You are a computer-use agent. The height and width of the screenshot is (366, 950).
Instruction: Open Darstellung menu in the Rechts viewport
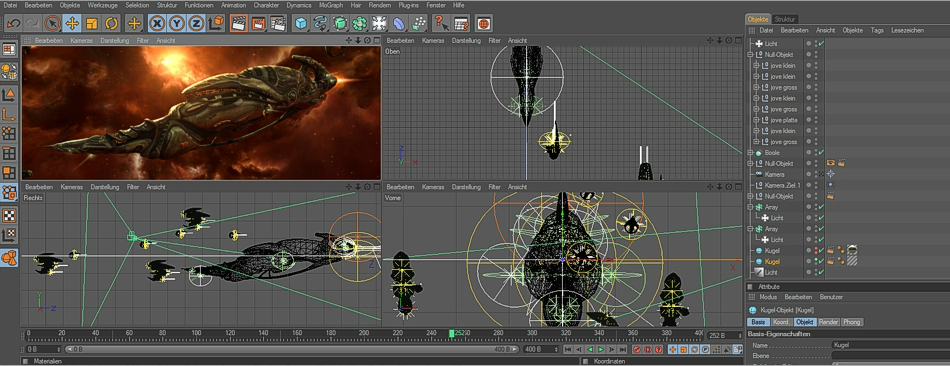click(105, 187)
